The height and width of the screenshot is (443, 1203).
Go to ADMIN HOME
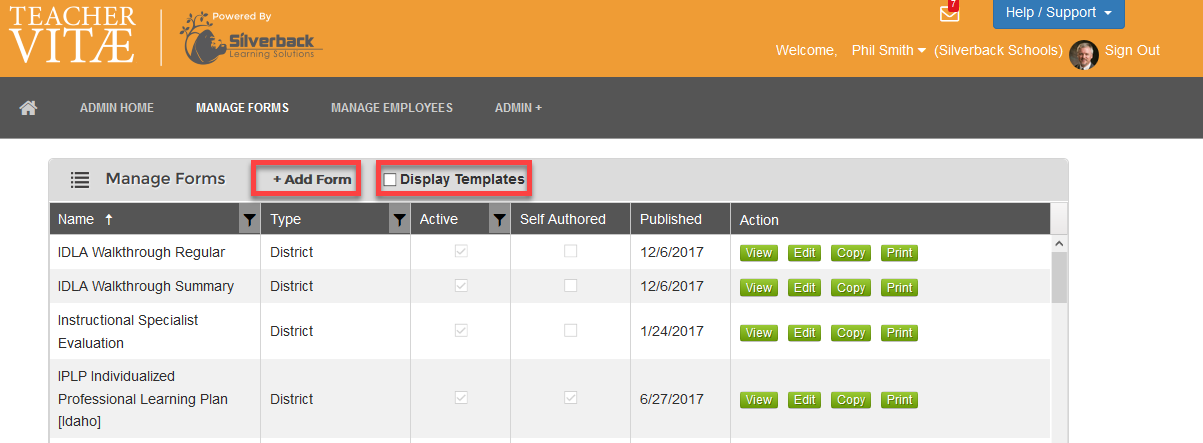[x=117, y=108]
